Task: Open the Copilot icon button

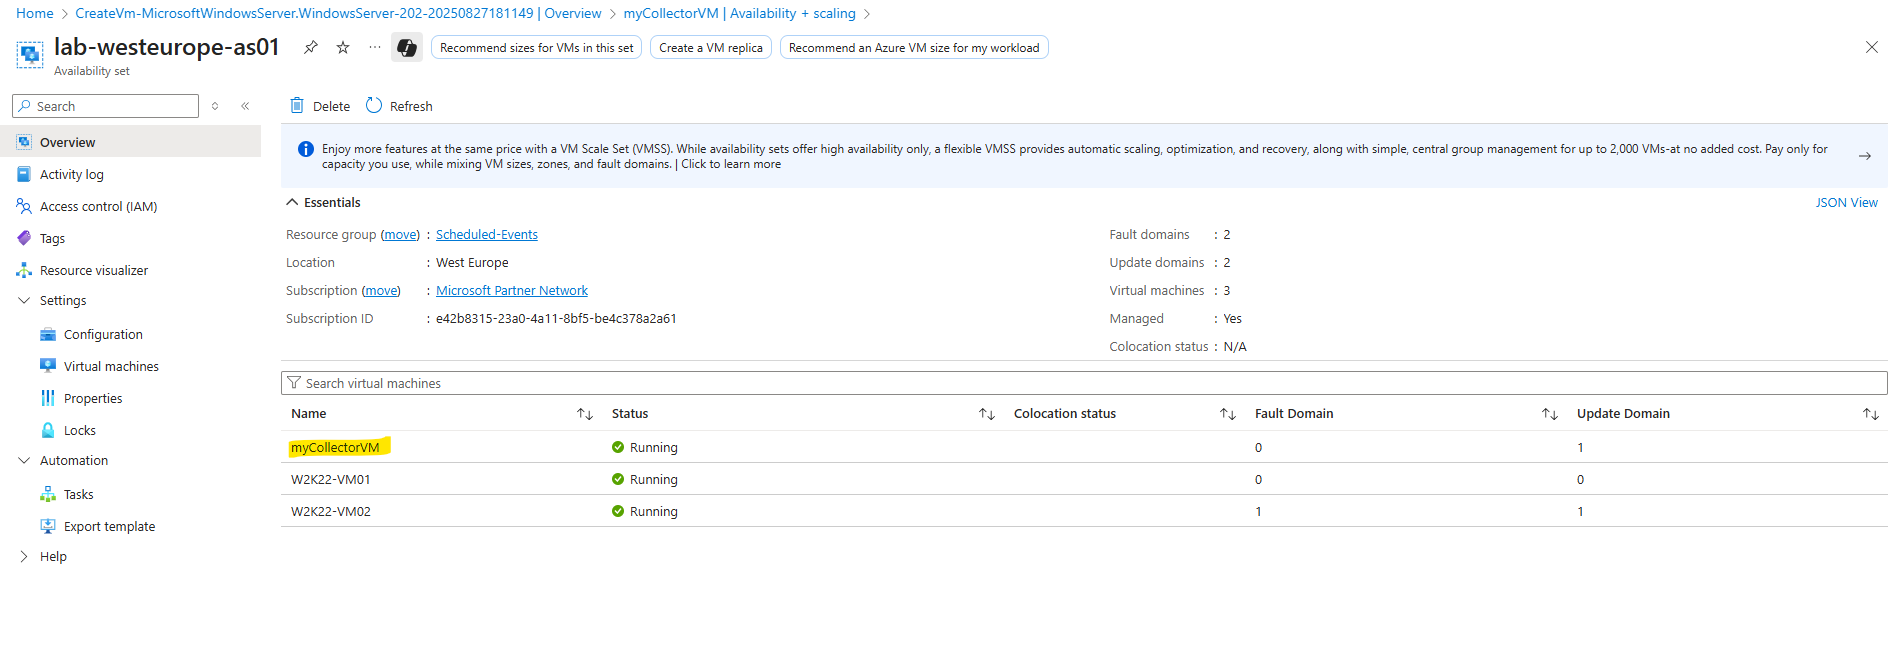Action: click(x=407, y=47)
